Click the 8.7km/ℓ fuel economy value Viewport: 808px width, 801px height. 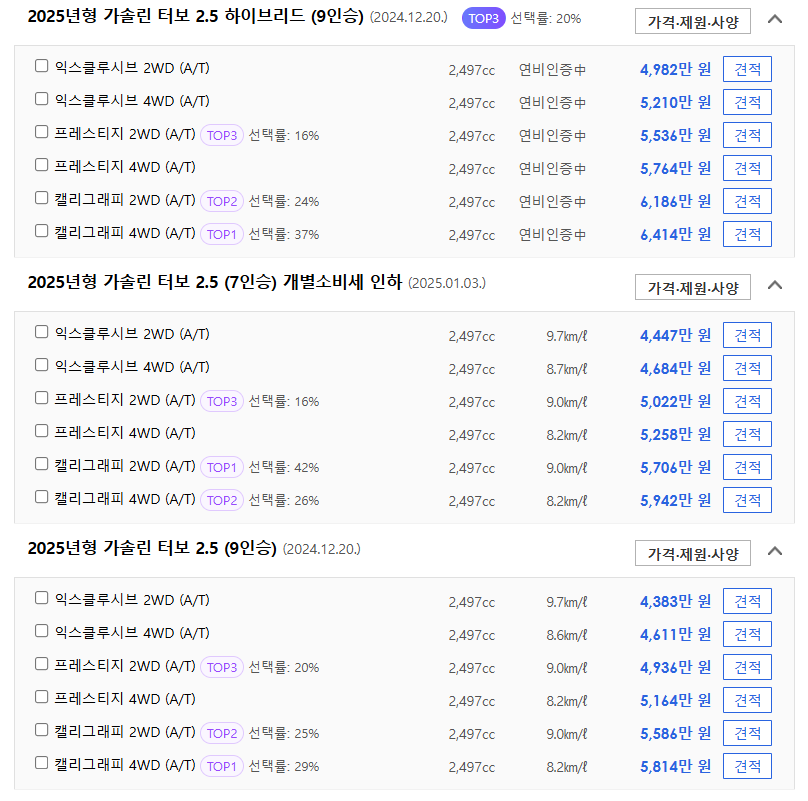pos(566,369)
